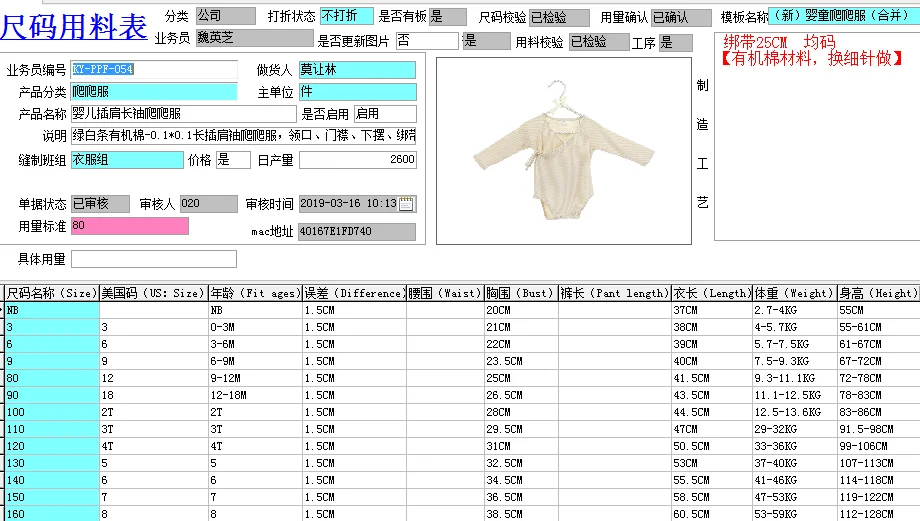920x521 pixels.
Task: Click the 裤长 (Pant length) column header
Action: (x=615, y=293)
